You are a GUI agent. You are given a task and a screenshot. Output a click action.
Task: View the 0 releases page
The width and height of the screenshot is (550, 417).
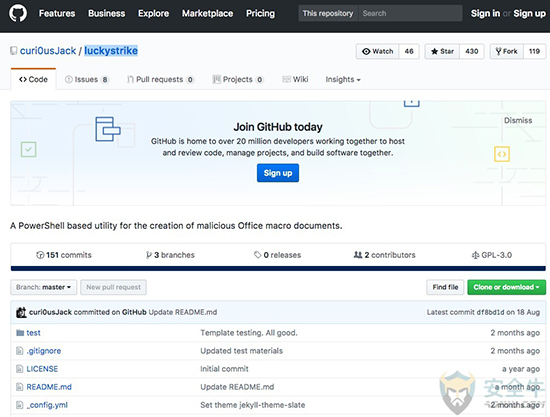coord(277,255)
